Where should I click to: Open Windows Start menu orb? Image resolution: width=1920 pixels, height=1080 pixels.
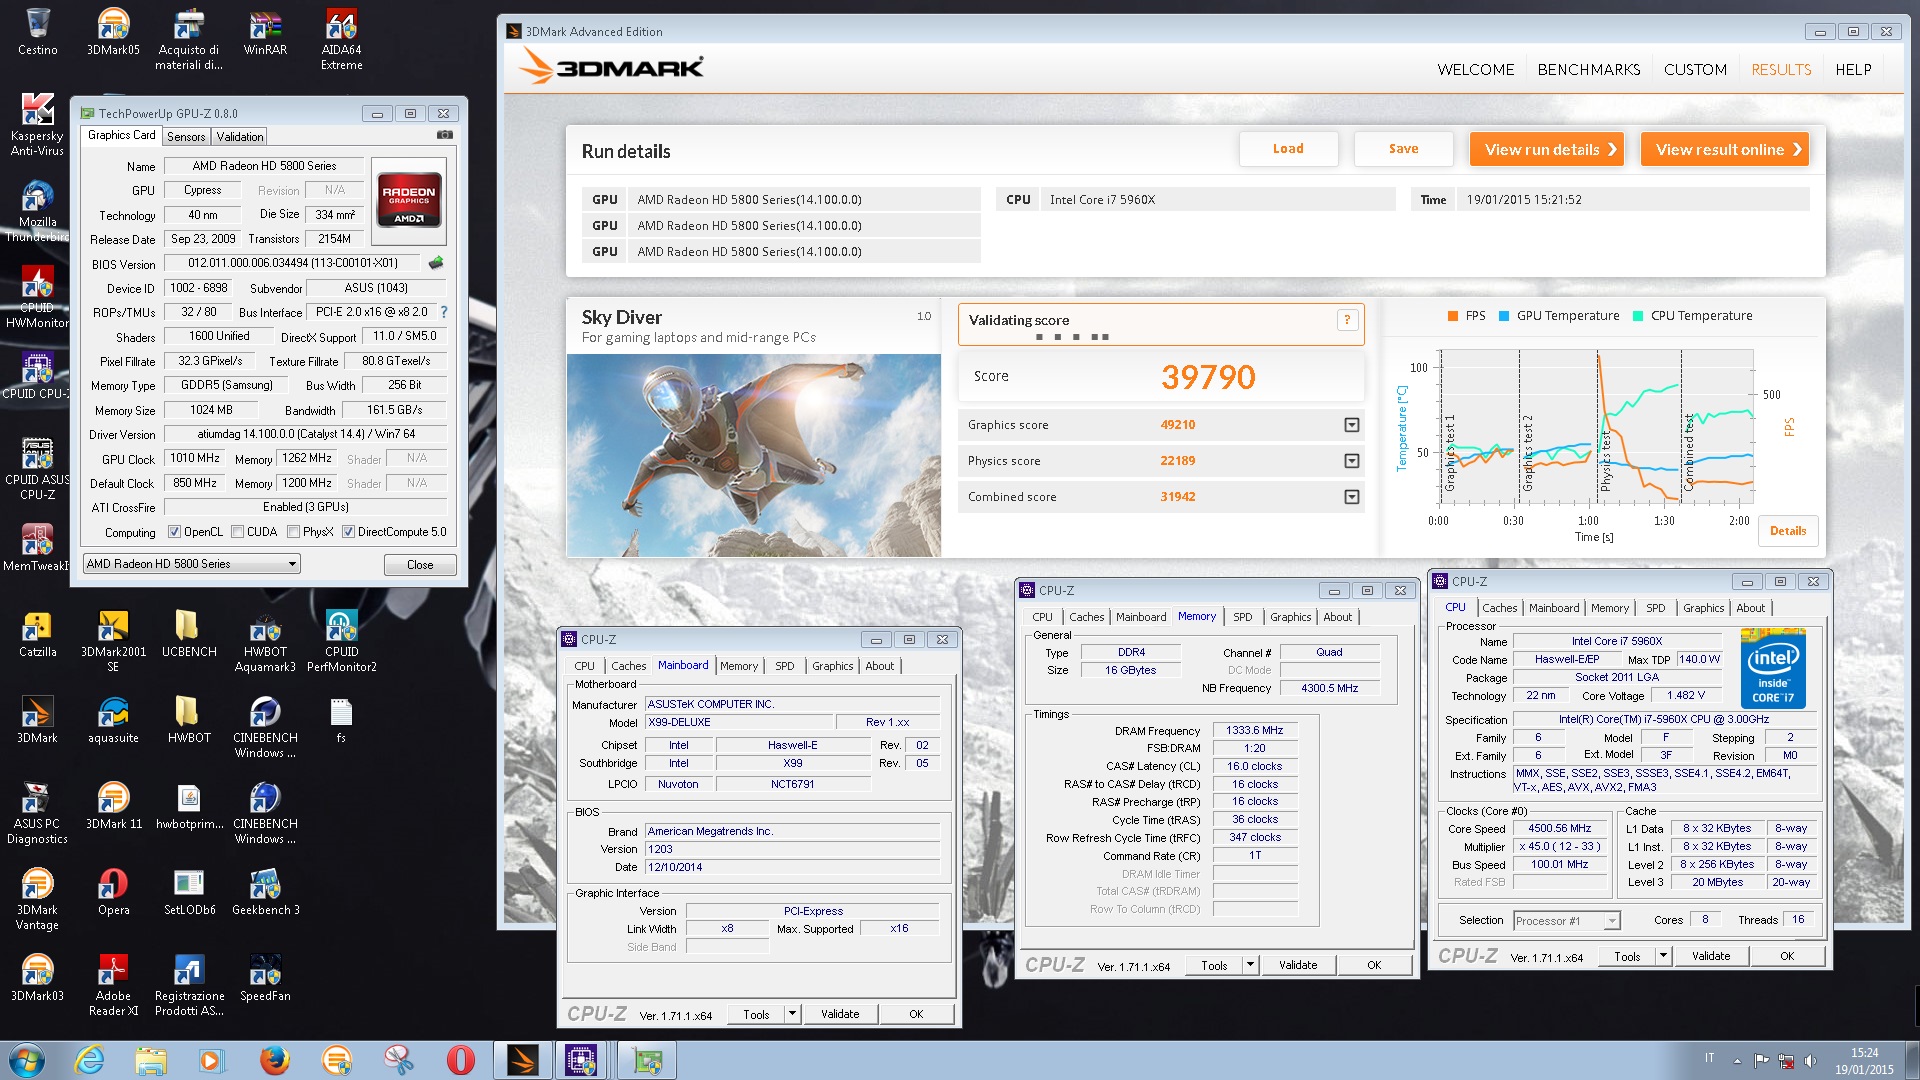point(27,1060)
